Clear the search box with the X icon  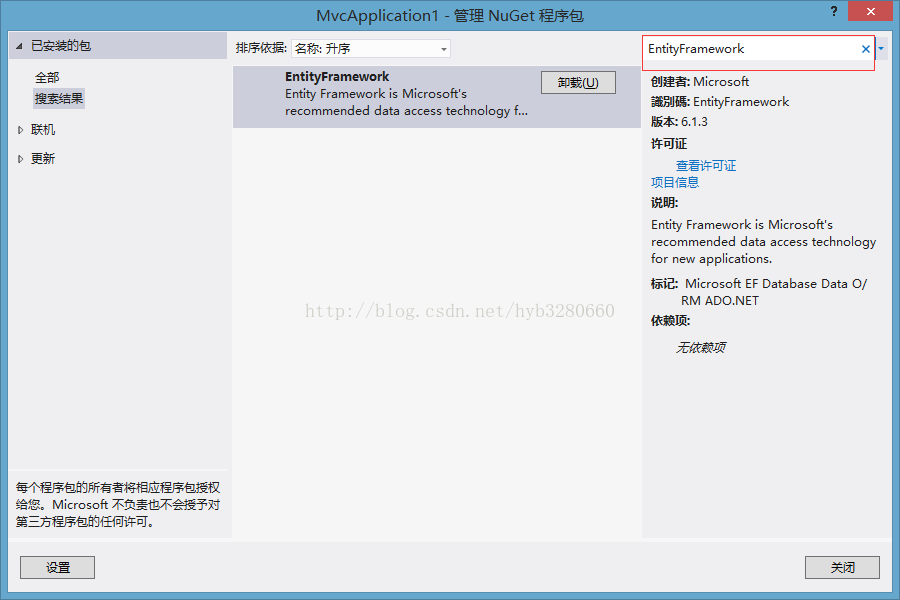coord(866,49)
